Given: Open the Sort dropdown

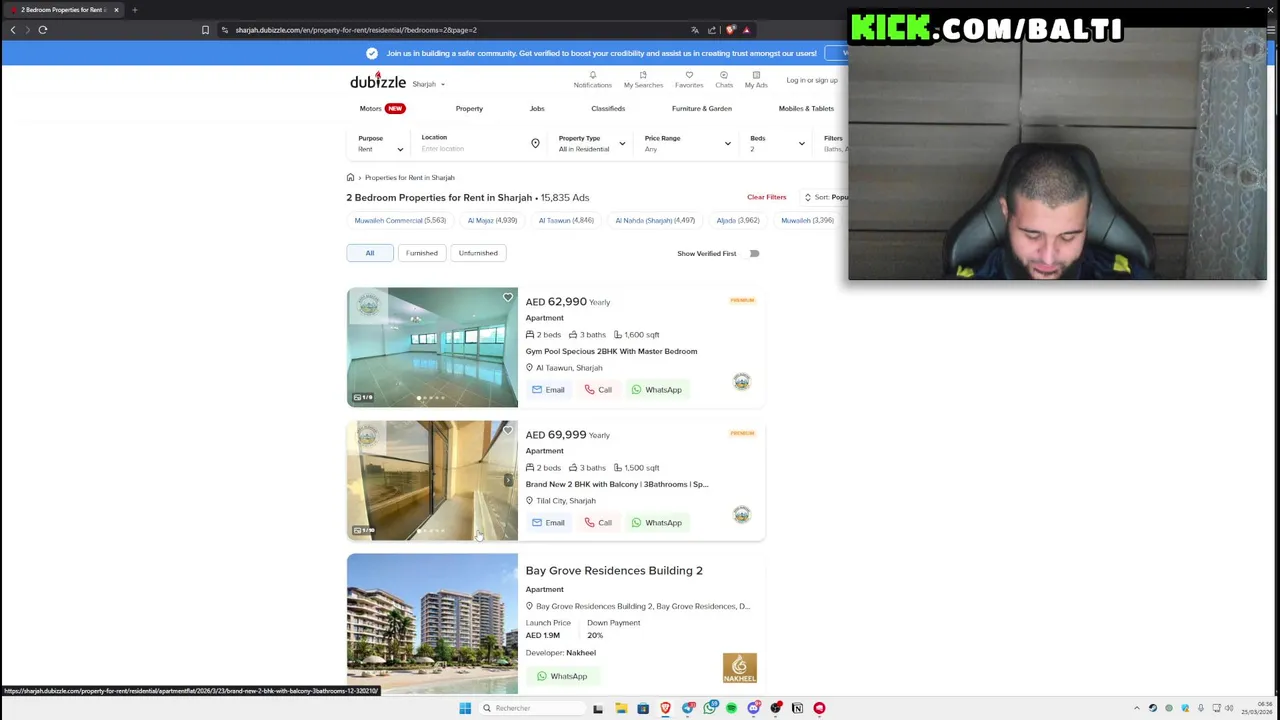Looking at the screenshot, I should (826, 197).
